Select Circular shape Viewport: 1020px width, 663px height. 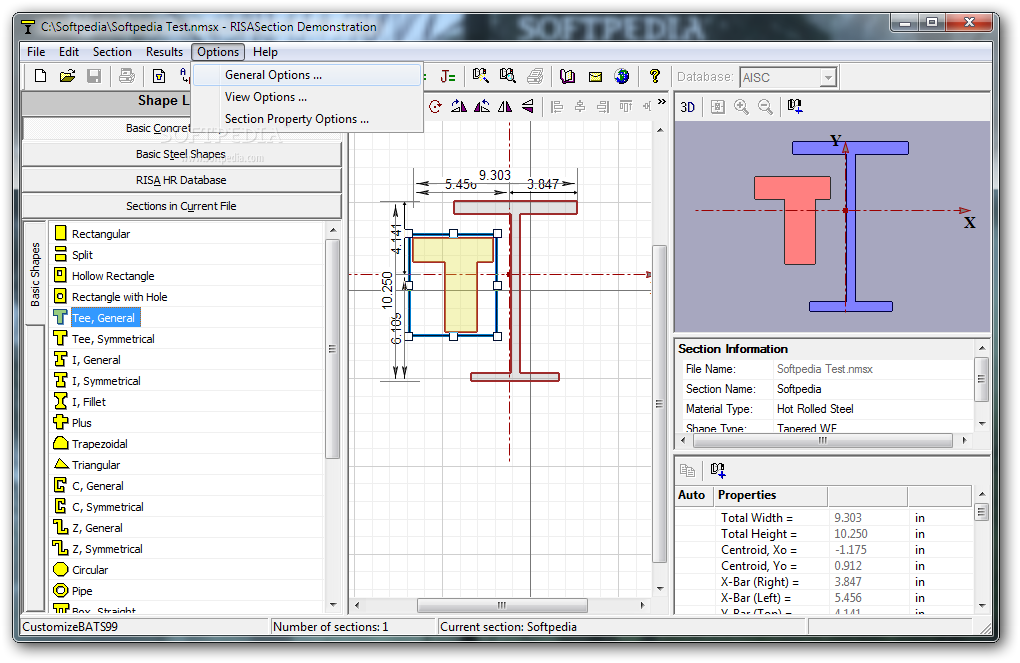pos(90,570)
